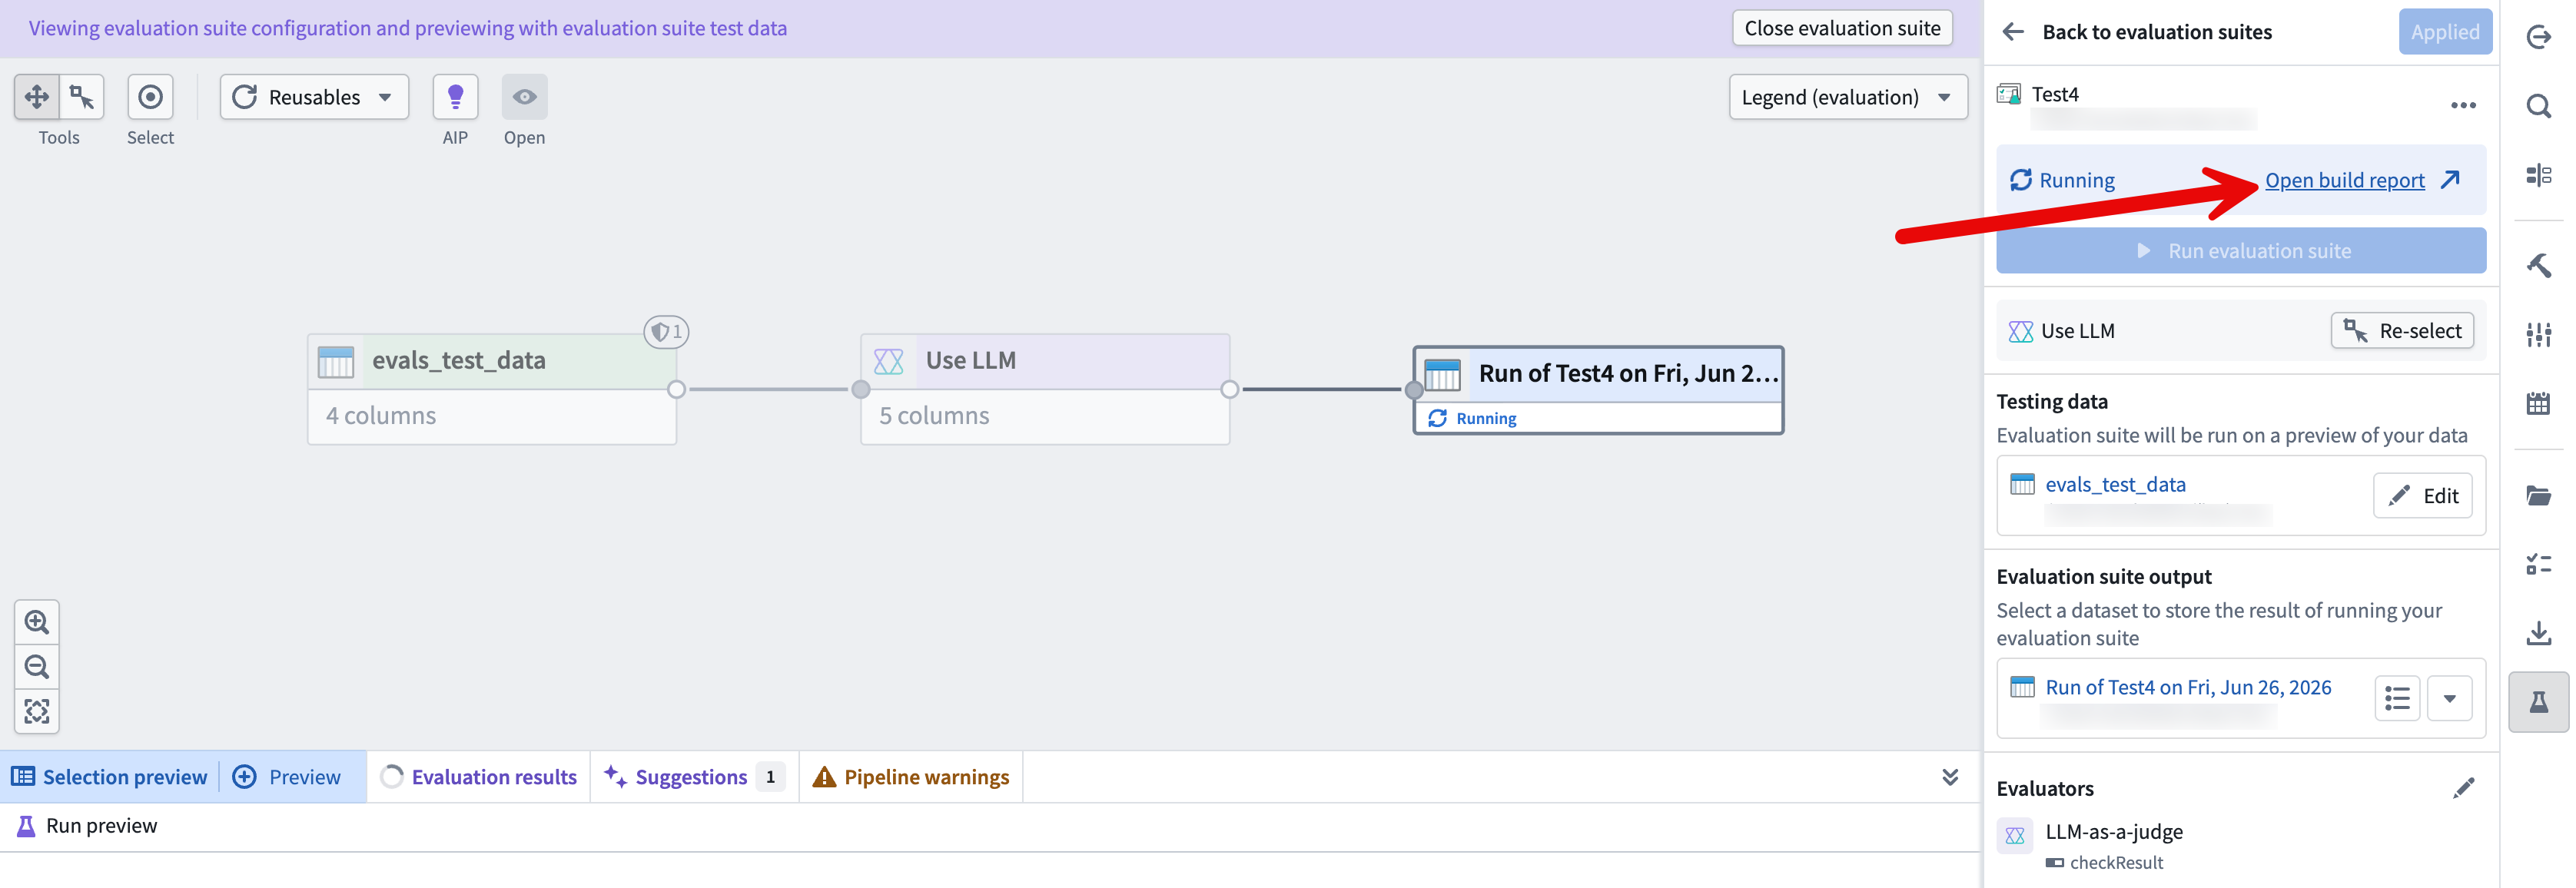
Task: Open the search sidebar icon
Action: click(2538, 106)
